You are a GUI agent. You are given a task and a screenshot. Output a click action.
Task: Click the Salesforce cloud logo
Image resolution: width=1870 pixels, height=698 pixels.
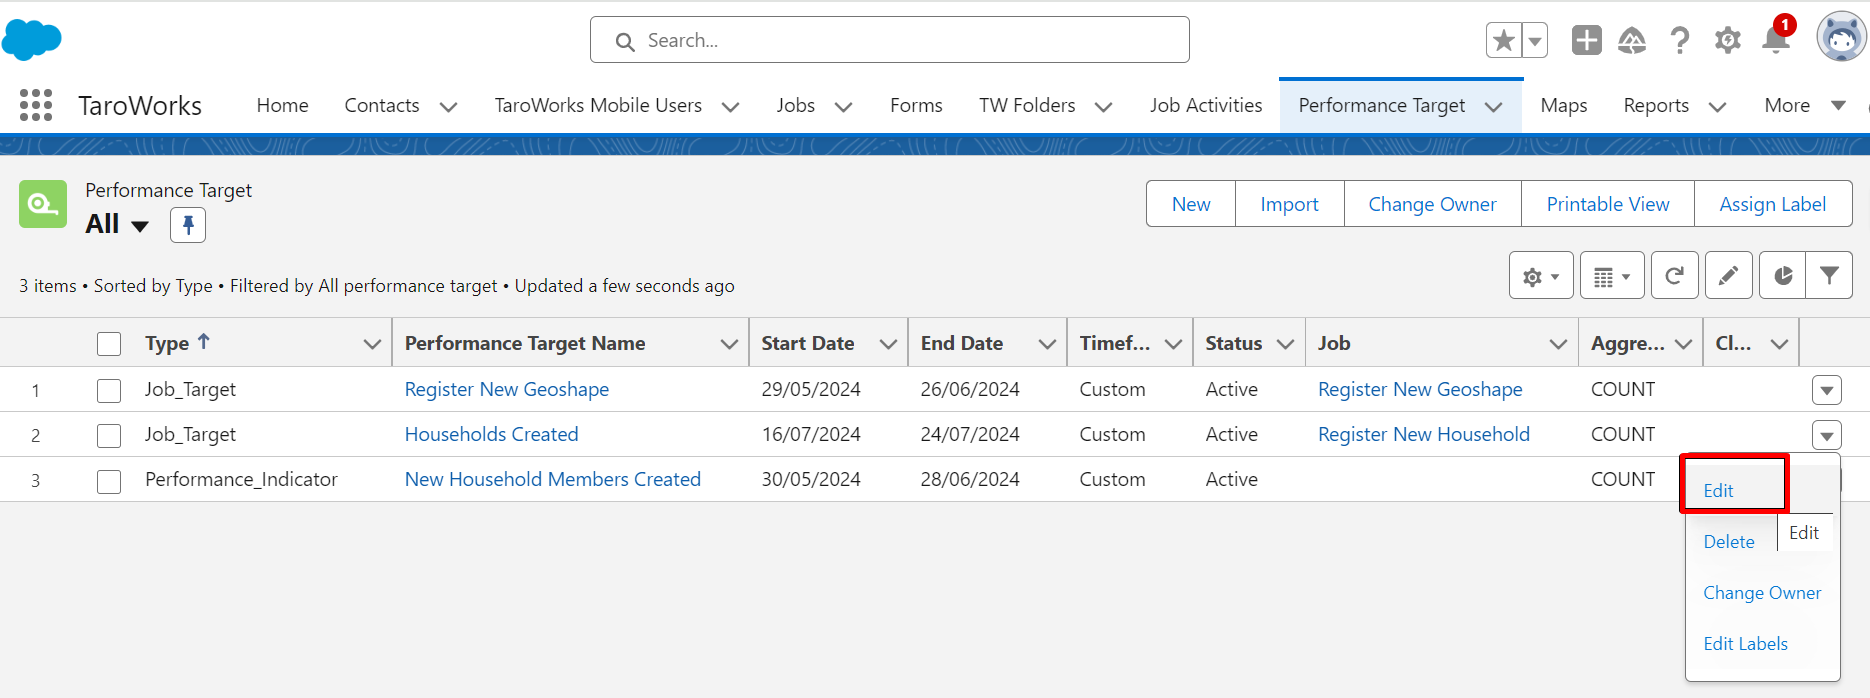[32, 40]
